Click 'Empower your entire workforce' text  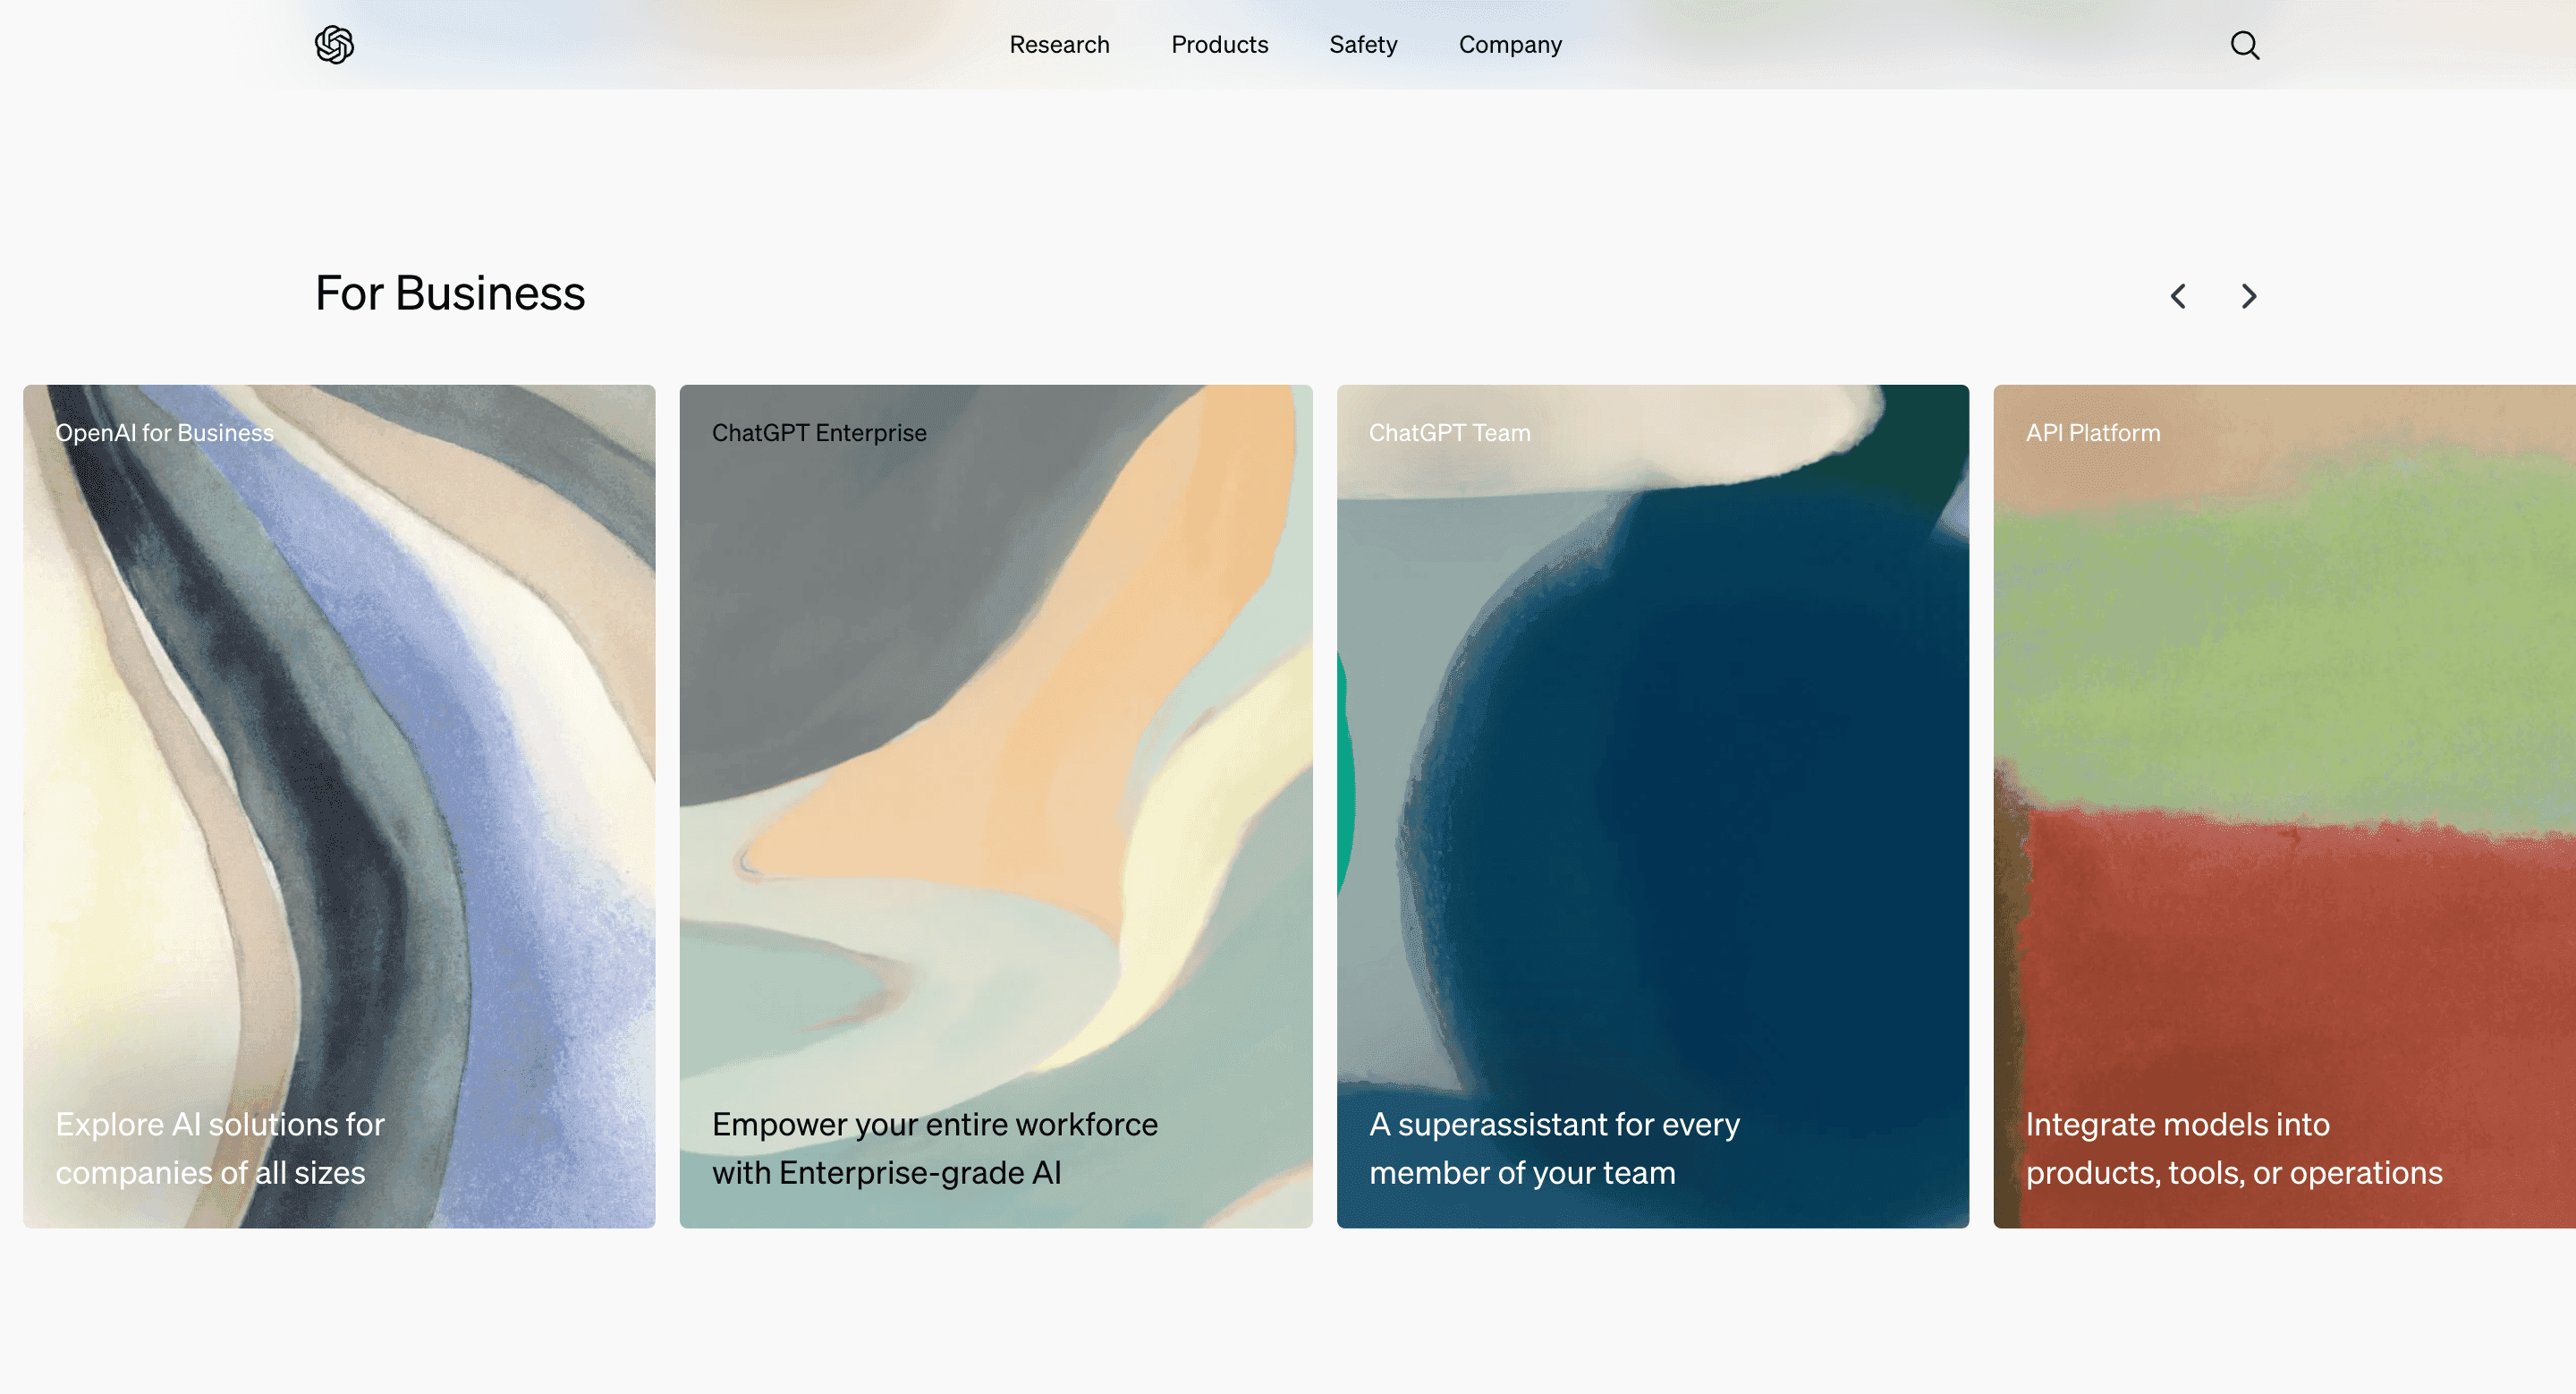[x=935, y=1148]
